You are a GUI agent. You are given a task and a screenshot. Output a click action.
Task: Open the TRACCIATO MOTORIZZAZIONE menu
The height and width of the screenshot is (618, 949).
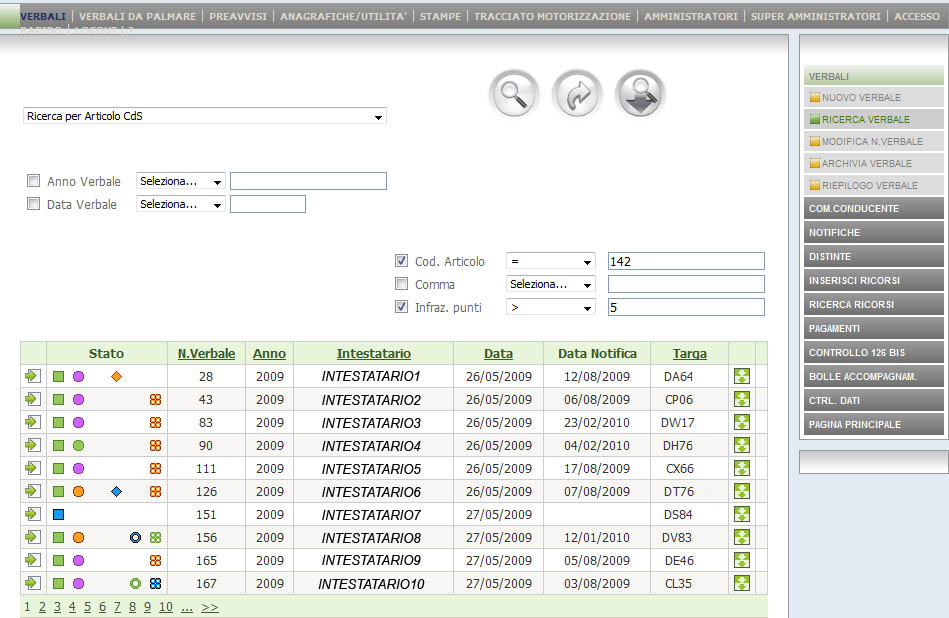click(x=552, y=16)
